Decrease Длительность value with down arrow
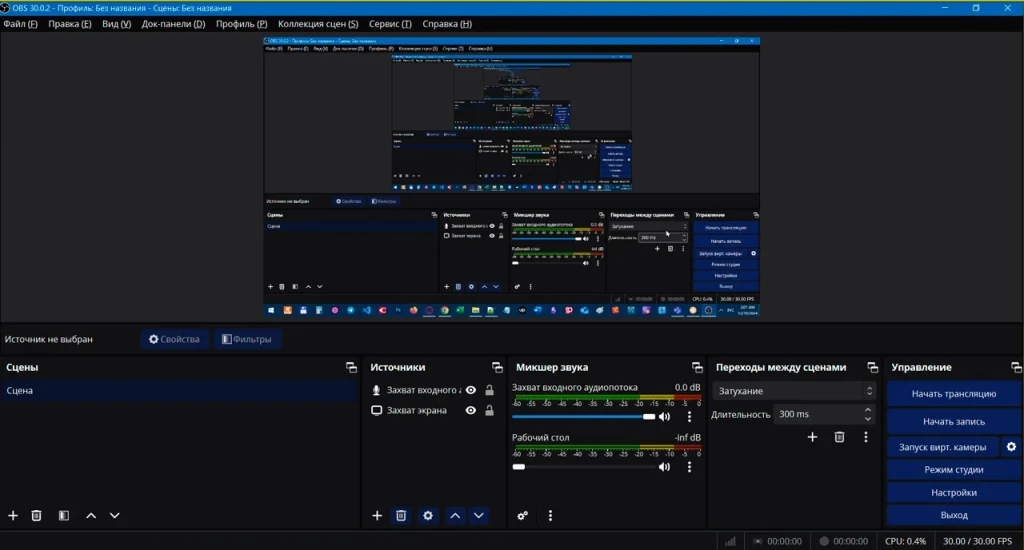The height and width of the screenshot is (550, 1024). (x=867, y=418)
